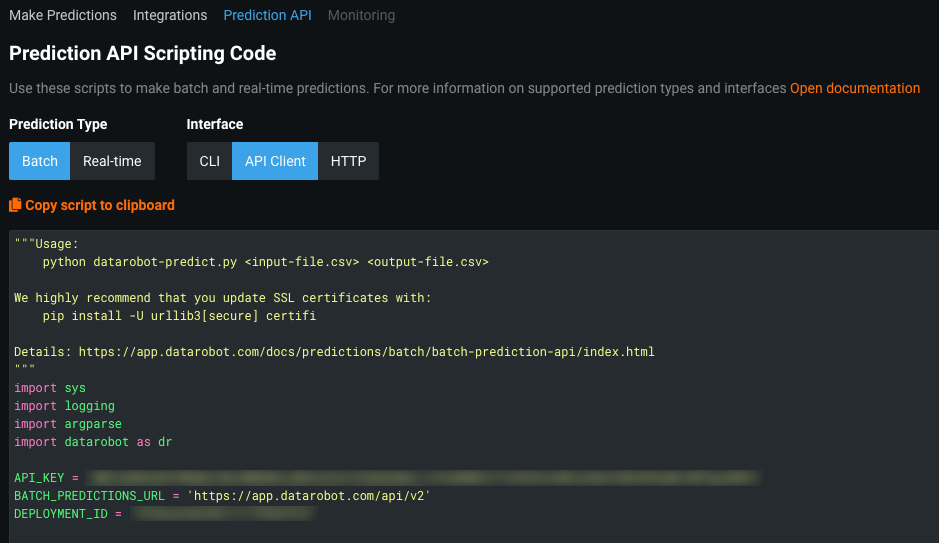Switch to the Integrations tab

click(x=170, y=15)
